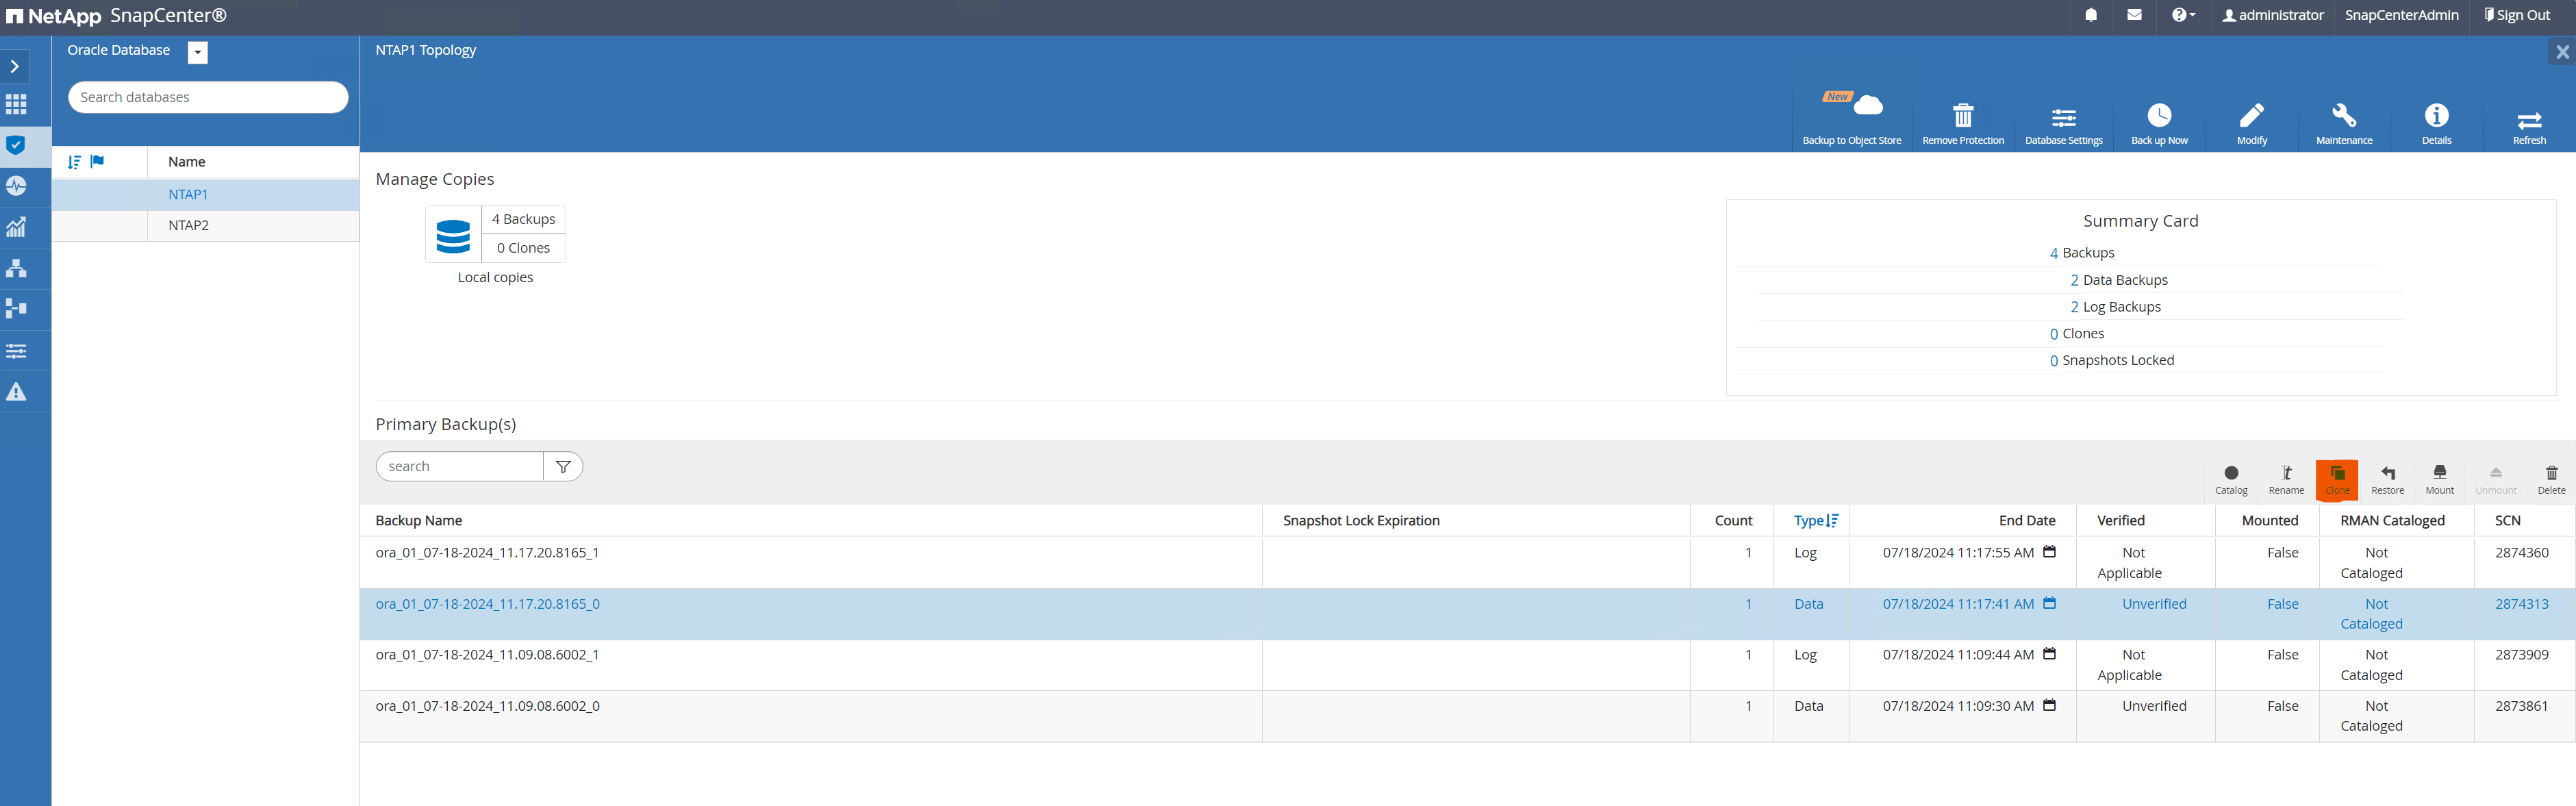The height and width of the screenshot is (806, 2576).
Task: Click the Type column filter toggle
Action: tap(1834, 520)
